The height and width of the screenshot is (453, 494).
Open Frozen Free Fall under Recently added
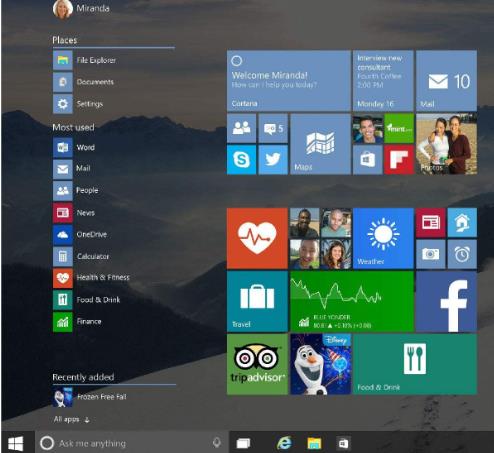(x=90, y=397)
